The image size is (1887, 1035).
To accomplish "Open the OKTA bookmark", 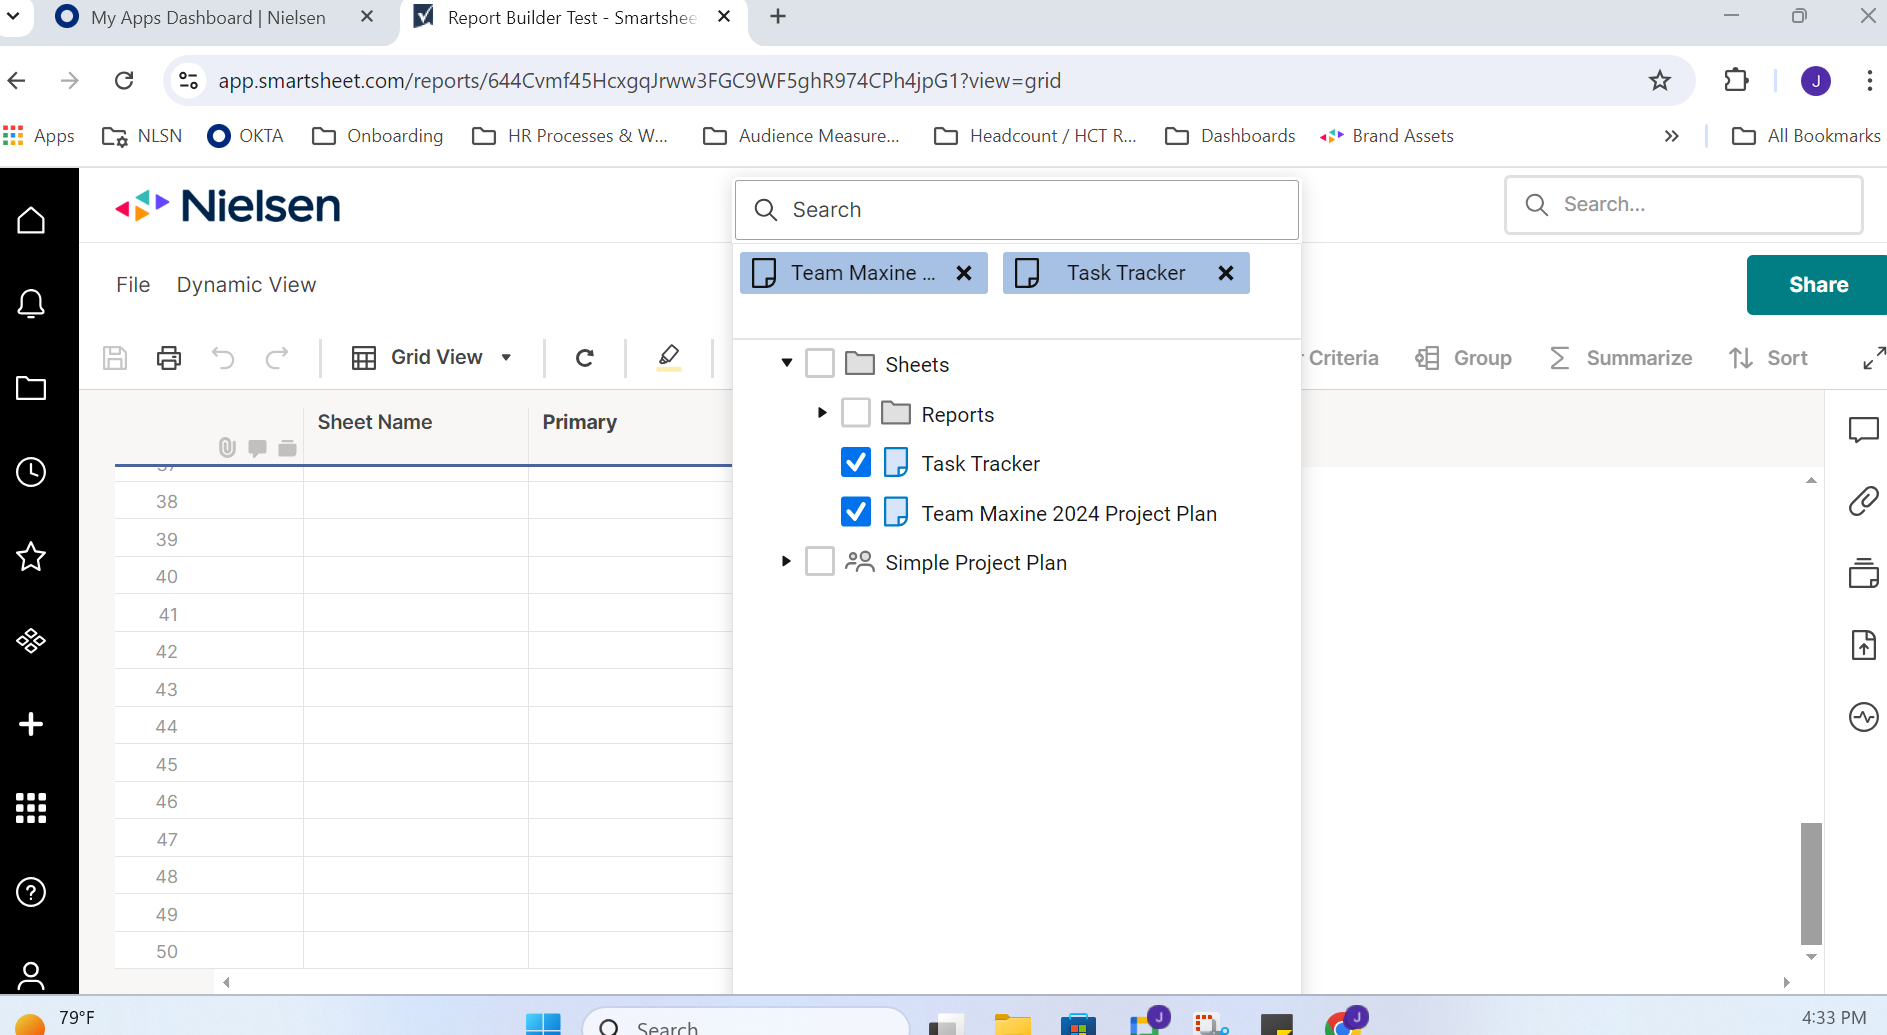I will [245, 136].
